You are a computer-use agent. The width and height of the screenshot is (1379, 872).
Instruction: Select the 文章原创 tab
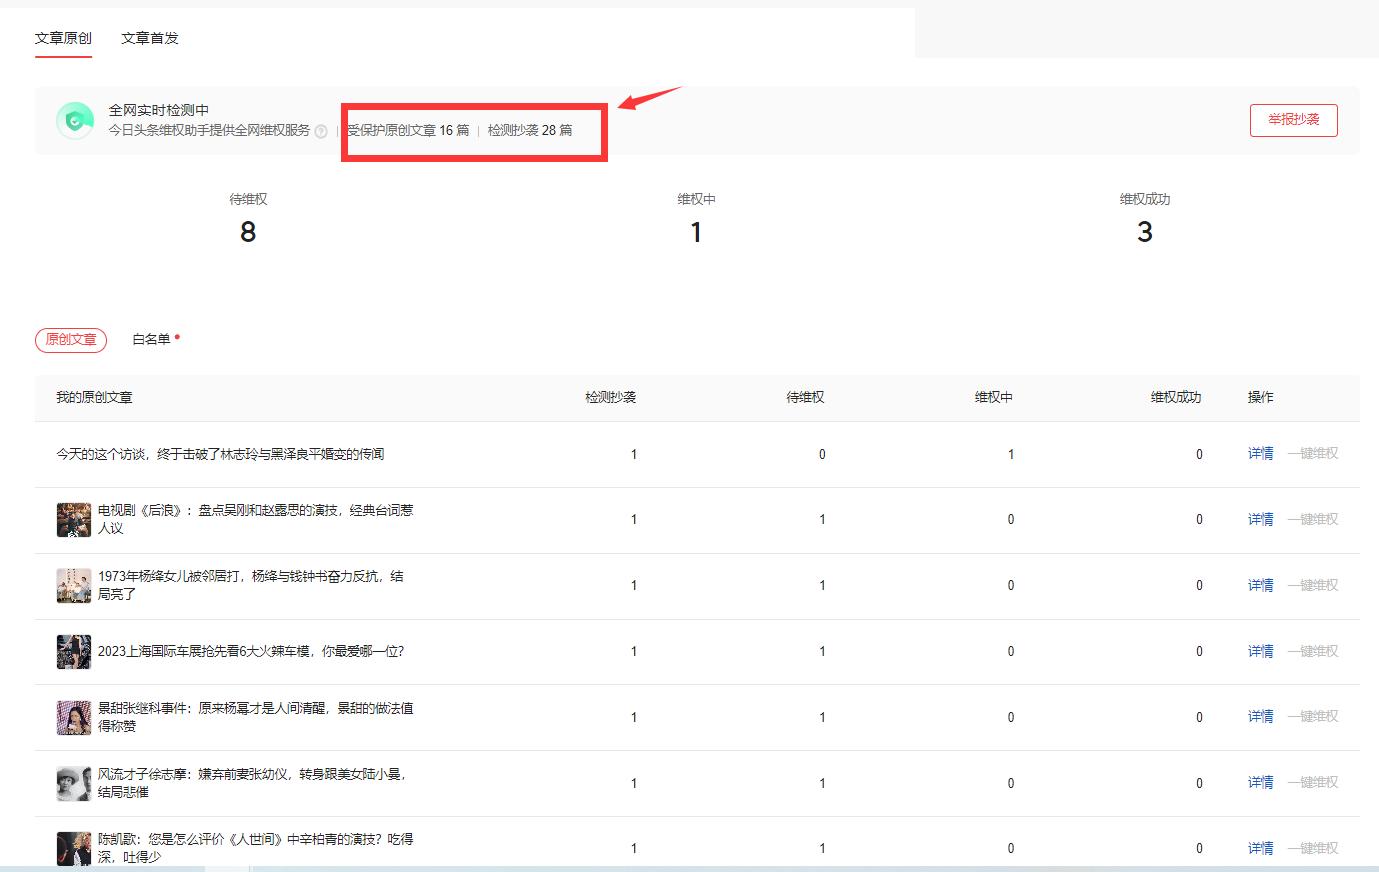coord(63,38)
